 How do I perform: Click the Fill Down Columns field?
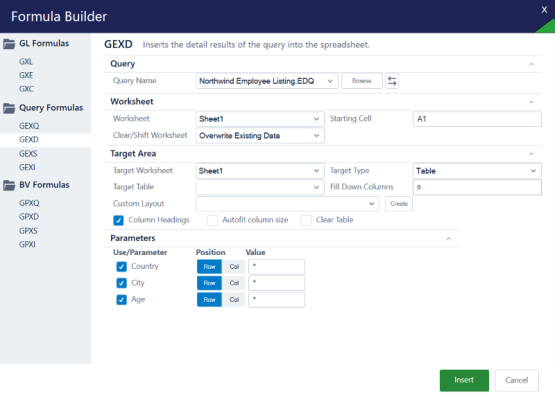pyautogui.click(x=477, y=187)
